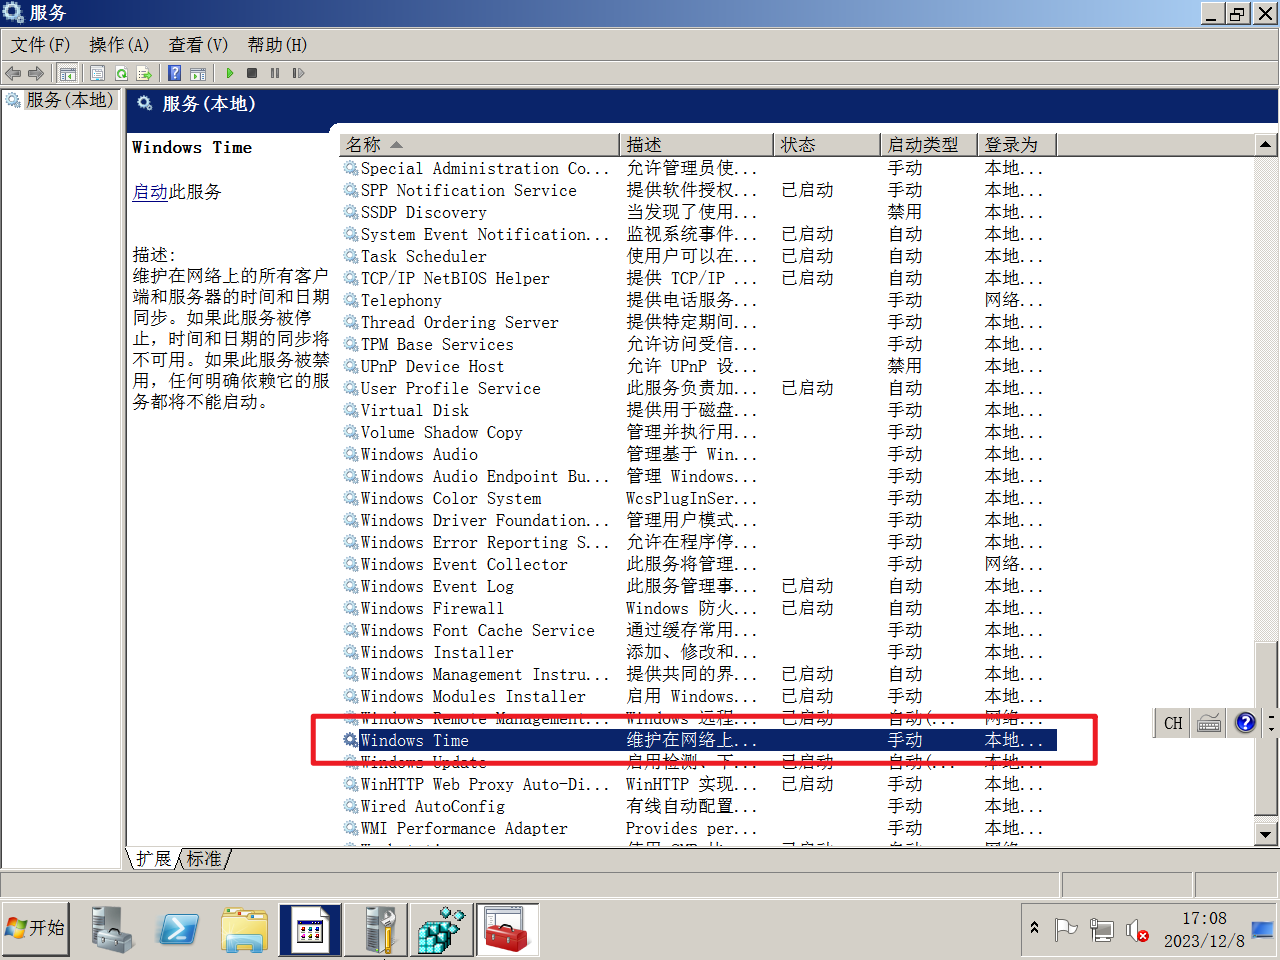Image resolution: width=1280 pixels, height=960 pixels.
Task: Click the muted volume tray icon
Action: point(1137,931)
